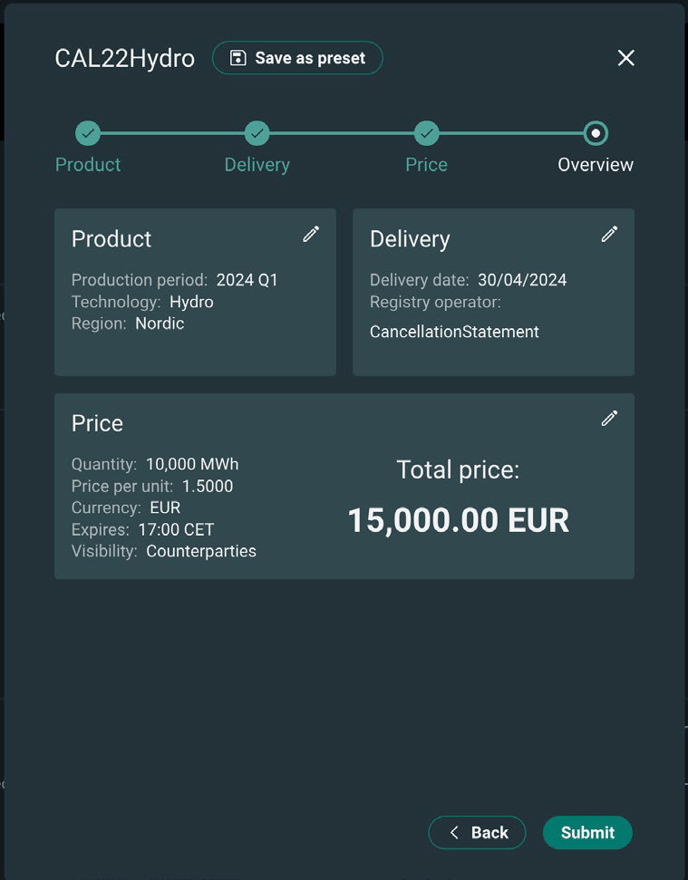Click the Delivery card's edit pencil
The height and width of the screenshot is (880, 688).
pos(609,234)
